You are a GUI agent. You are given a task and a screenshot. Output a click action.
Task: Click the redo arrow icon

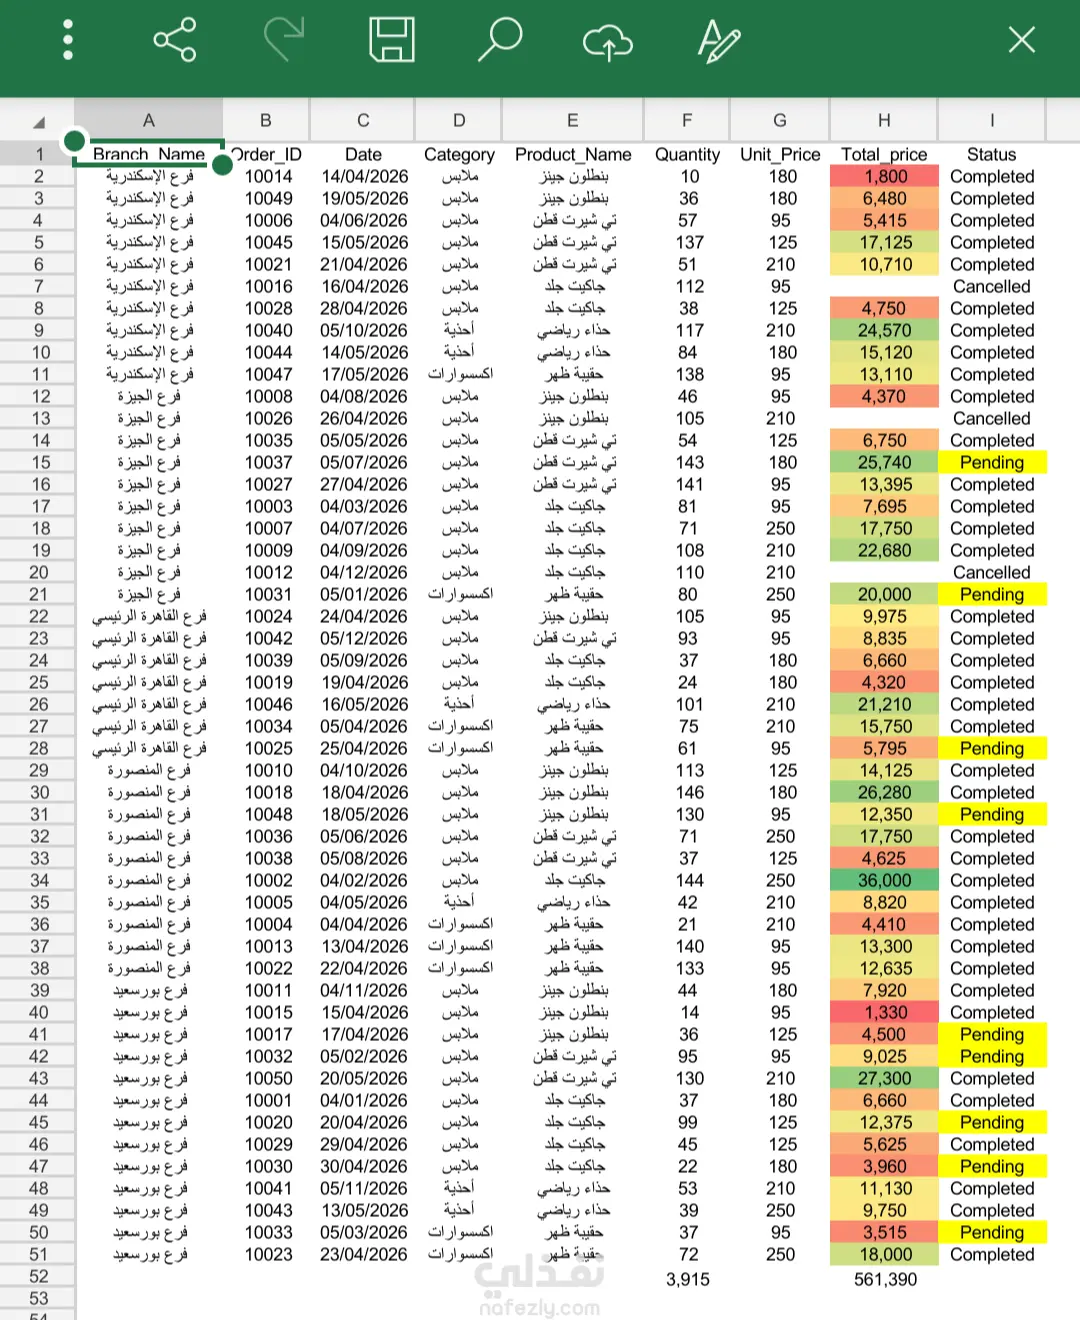point(284,39)
